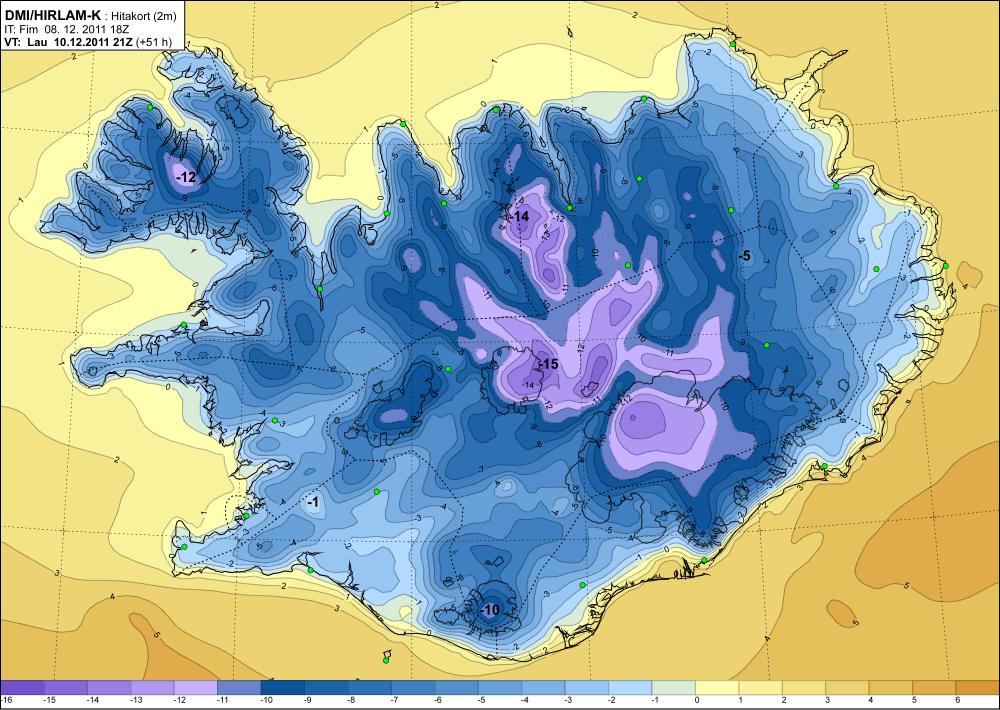Viewport: 1000px width, 710px height.
Task: Pick the pale yellow legend swatch between 0 and 1
Action: (x=717, y=687)
